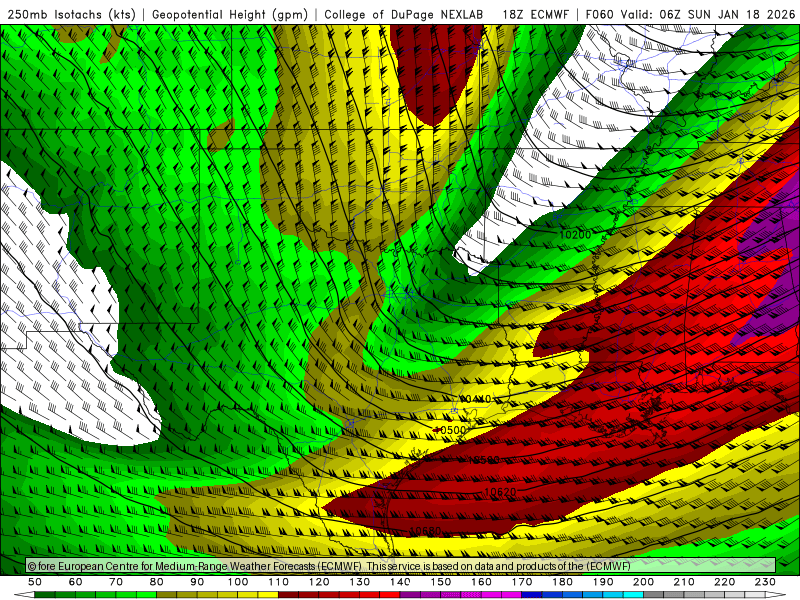The height and width of the screenshot is (600, 800).
Task: Click the 140 label on the color scale
Action: click(x=400, y=582)
